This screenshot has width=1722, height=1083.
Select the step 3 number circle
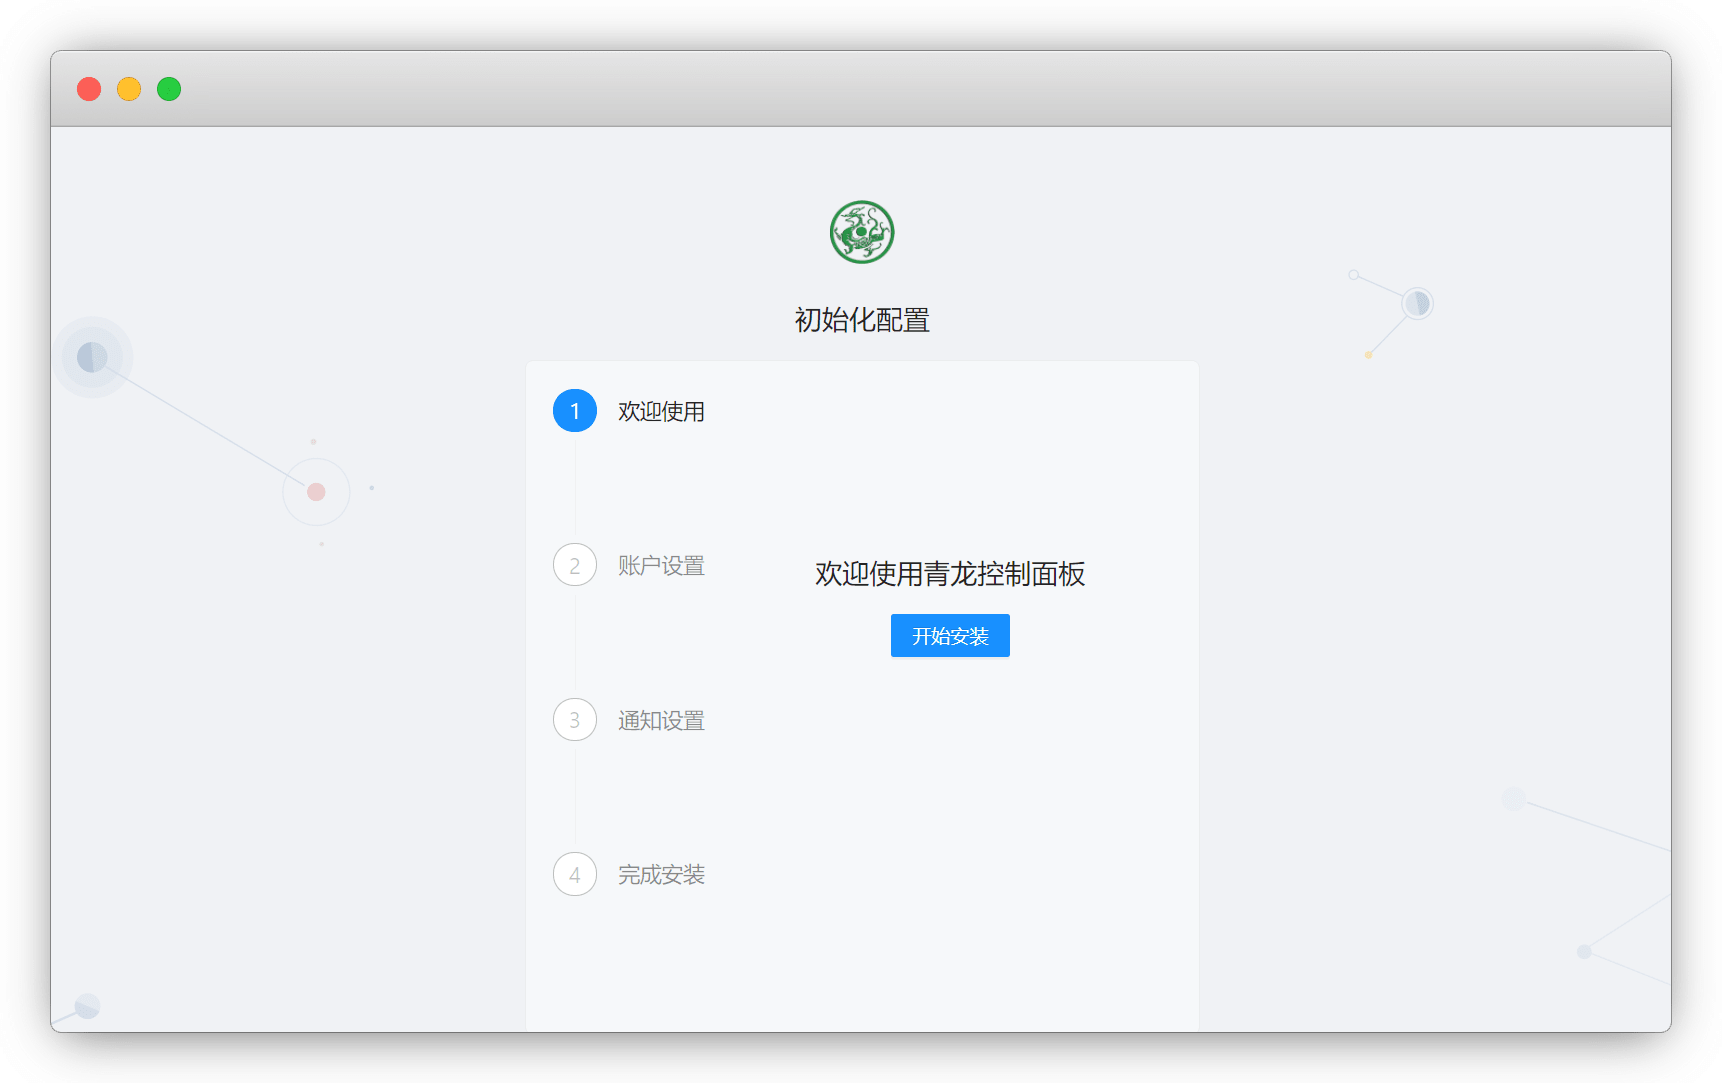[x=575, y=720]
